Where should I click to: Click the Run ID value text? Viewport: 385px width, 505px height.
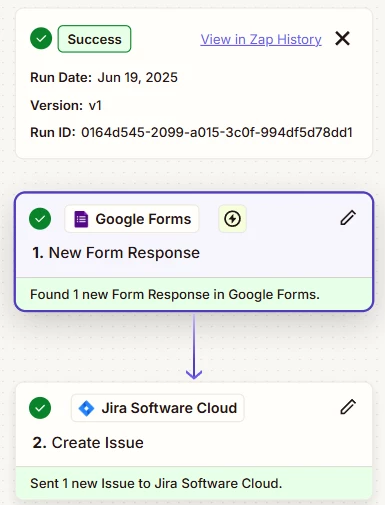tap(217, 132)
